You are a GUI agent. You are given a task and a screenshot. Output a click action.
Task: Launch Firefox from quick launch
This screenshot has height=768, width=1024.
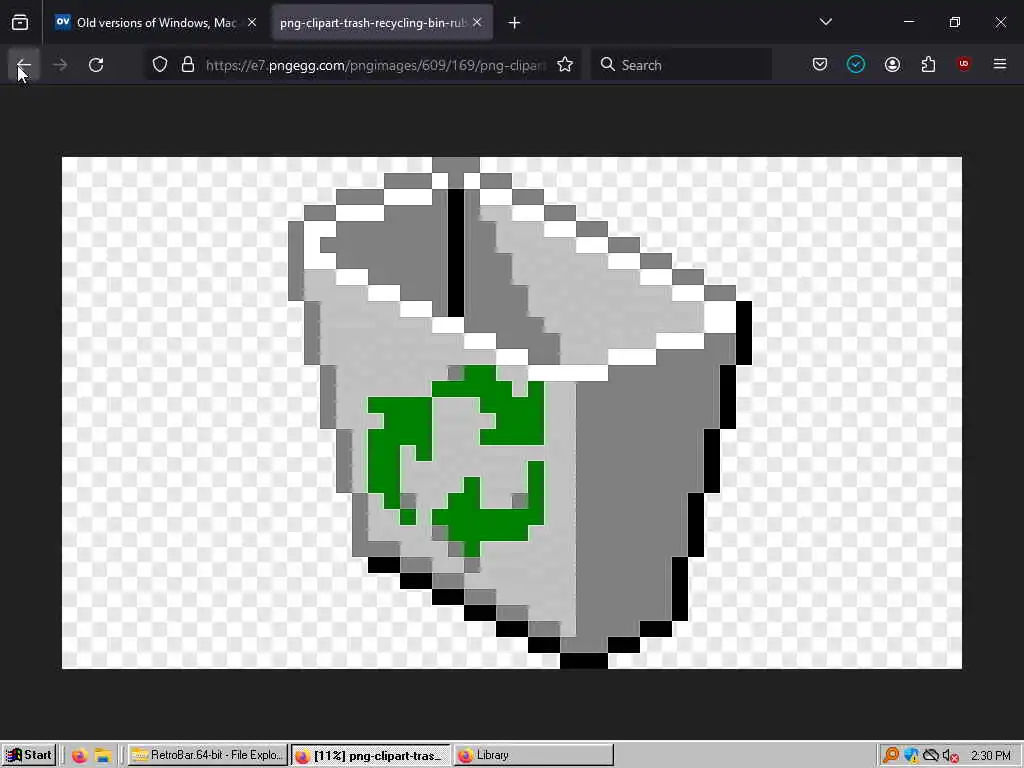80,756
